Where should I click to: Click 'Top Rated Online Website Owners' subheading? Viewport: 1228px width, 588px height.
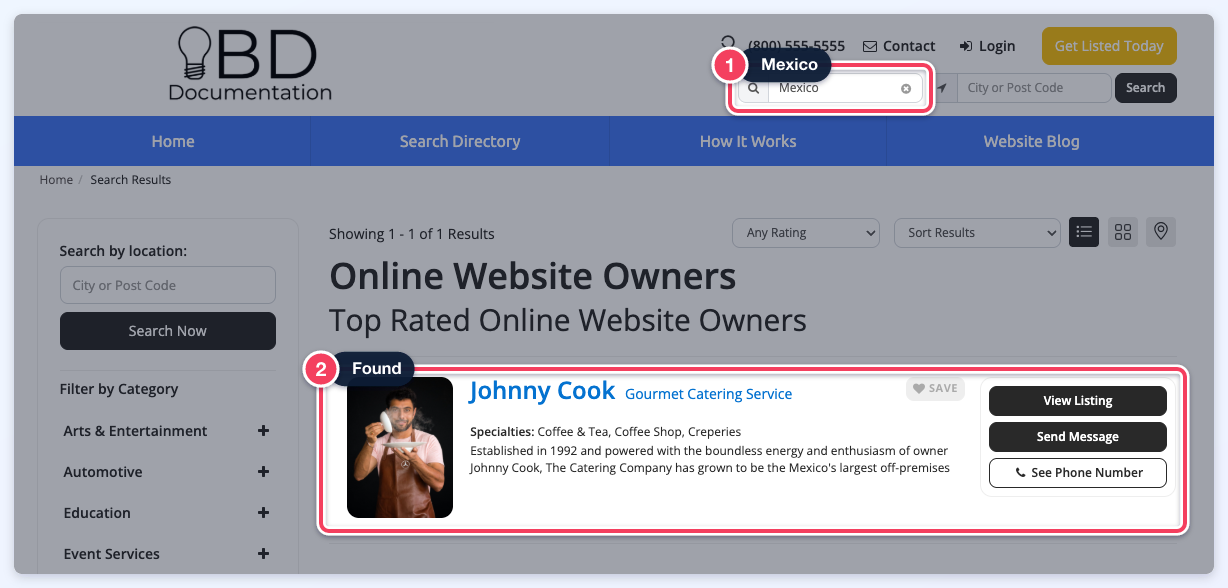tap(568, 320)
